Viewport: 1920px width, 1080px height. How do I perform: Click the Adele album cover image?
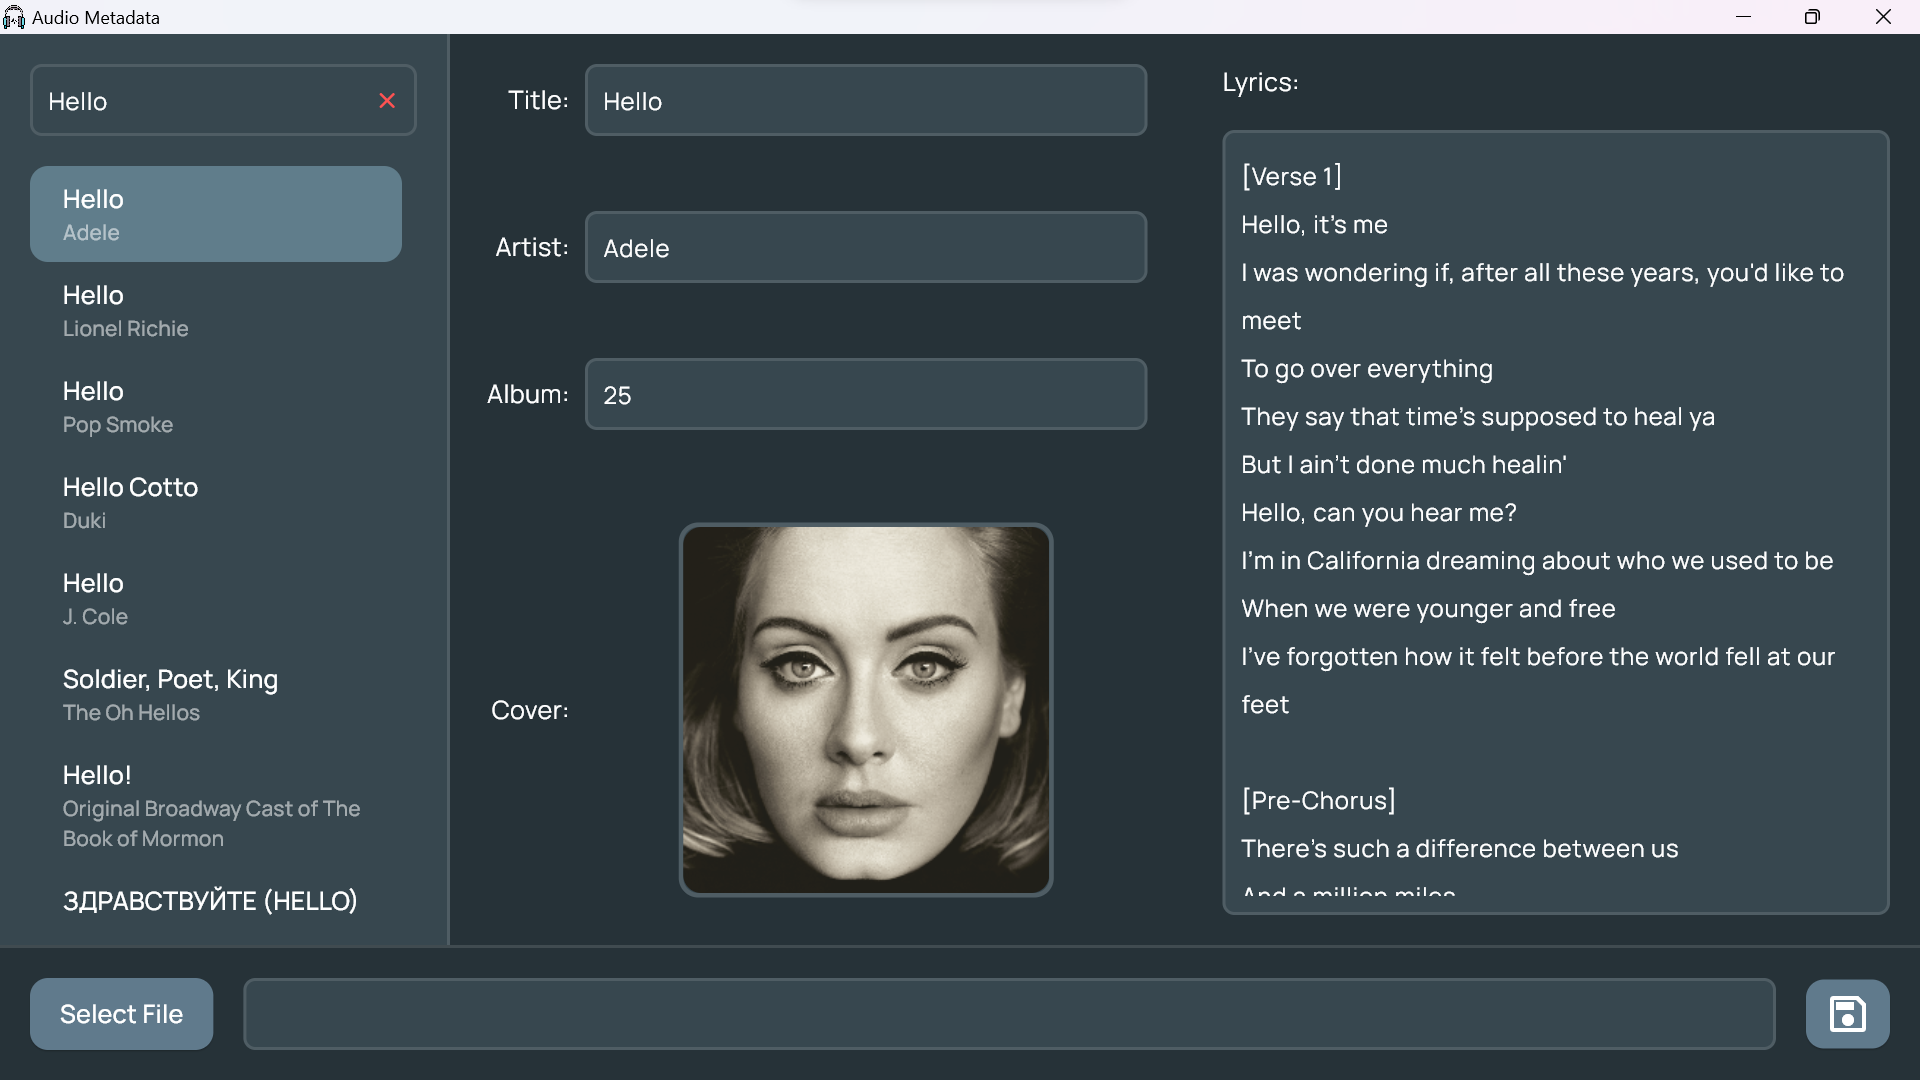pos(865,710)
